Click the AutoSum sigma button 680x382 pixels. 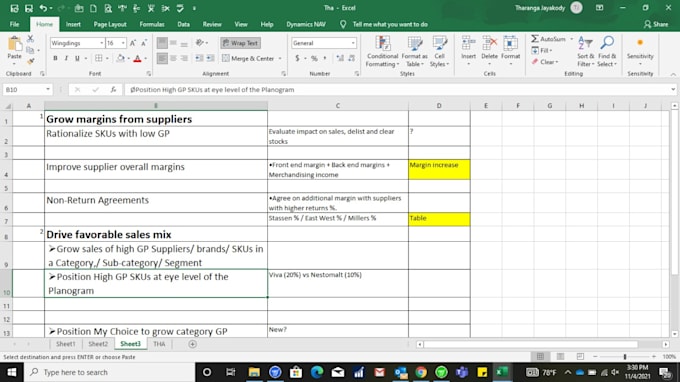coord(549,39)
